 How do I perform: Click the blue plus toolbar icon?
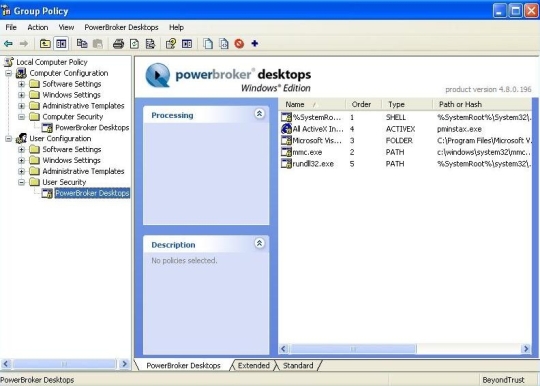(x=255, y=43)
